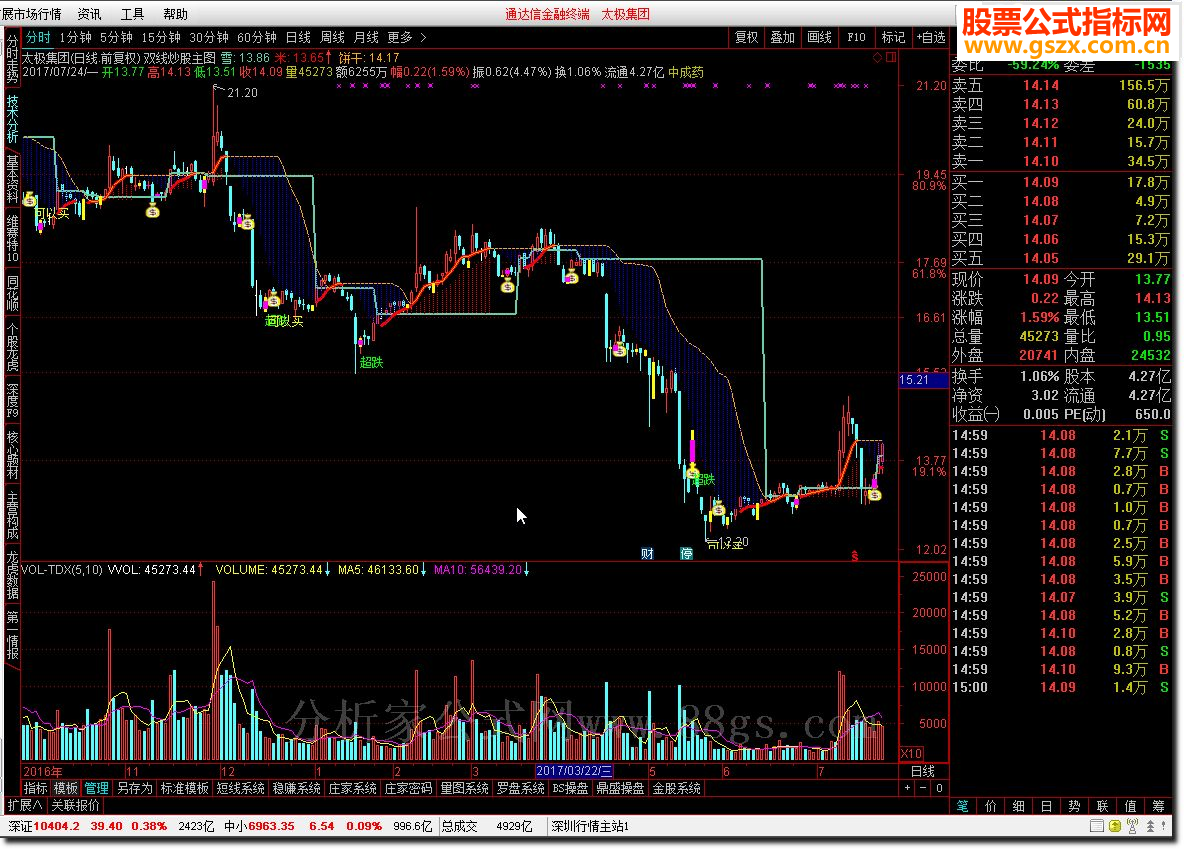The image size is (1184, 849).
Task: Open 龙虎数据 sidebar tab
Action: [12, 575]
